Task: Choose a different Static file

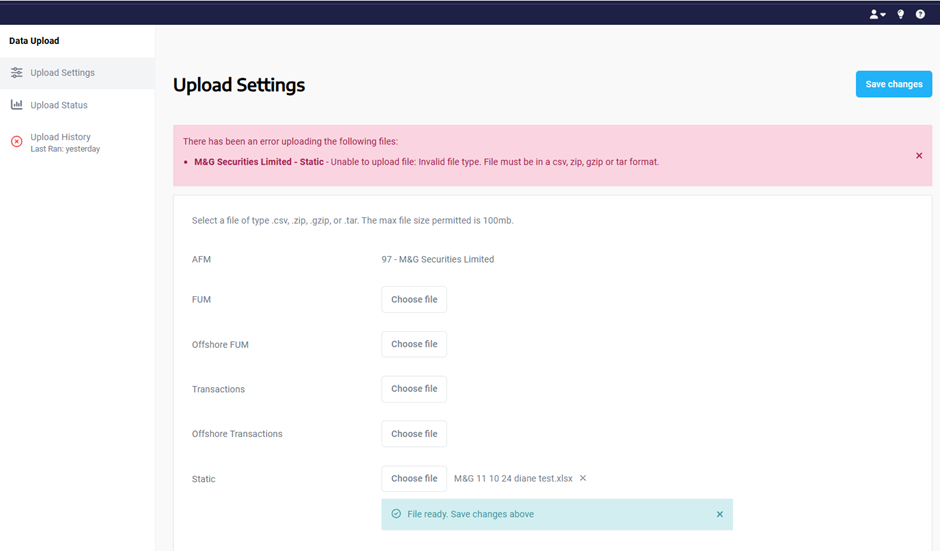Action: coord(414,479)
